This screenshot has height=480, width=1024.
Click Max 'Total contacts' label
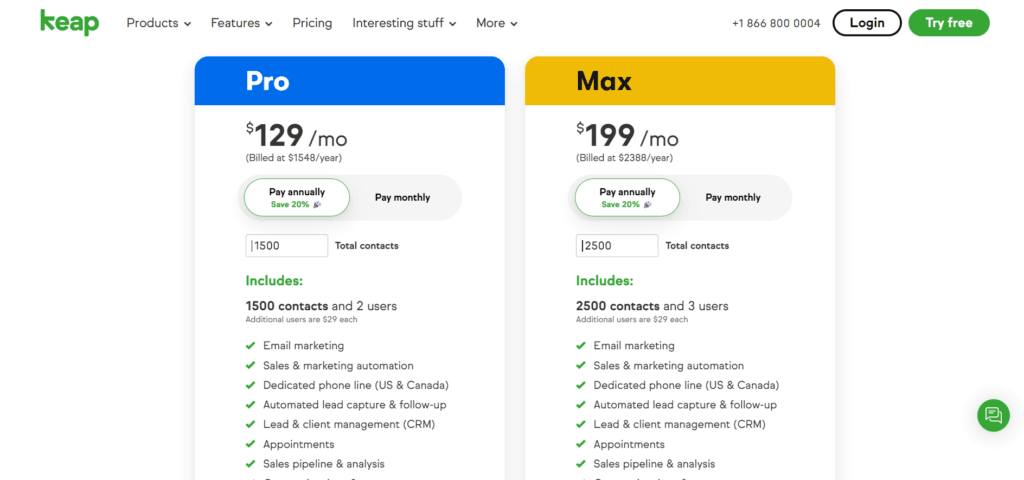click(x=697, y=246)
